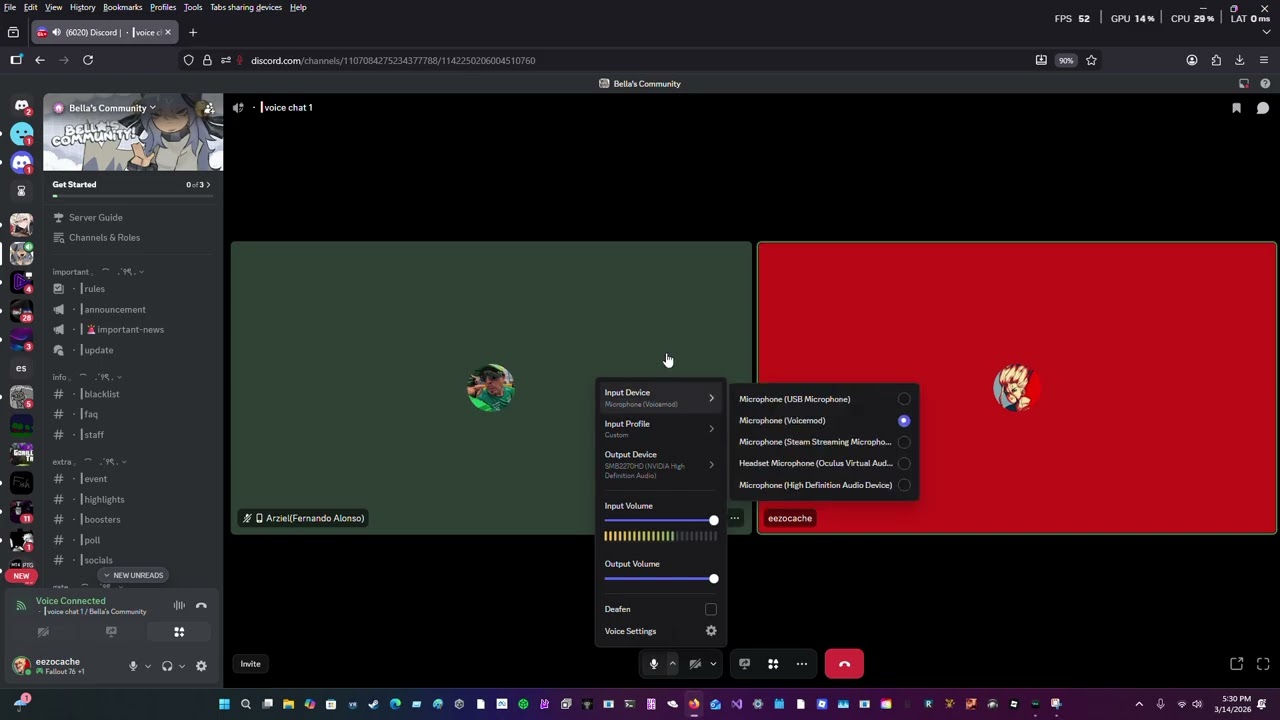Pop out the call into a separate window
1280x720 pixels.
(1237, 664)
